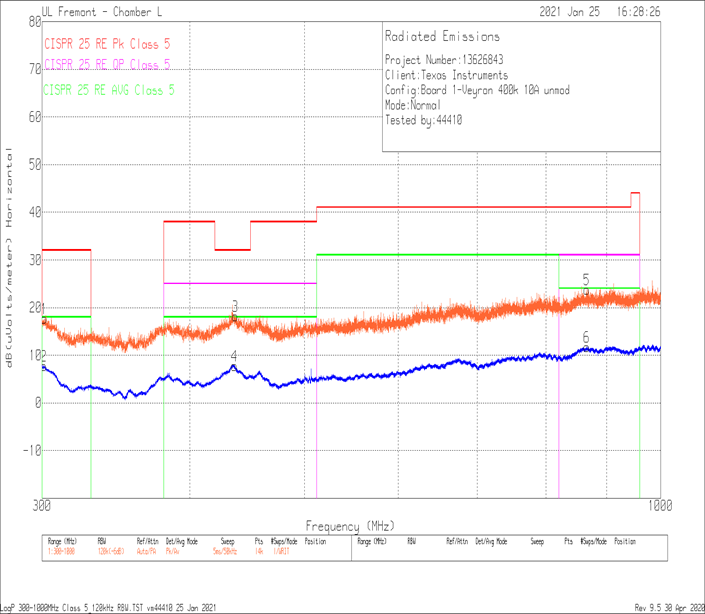The width and height of the screenshot is (705, 614).
Task: Click the Frequency (MHz) axis label
Action: [x=350, y=525]
